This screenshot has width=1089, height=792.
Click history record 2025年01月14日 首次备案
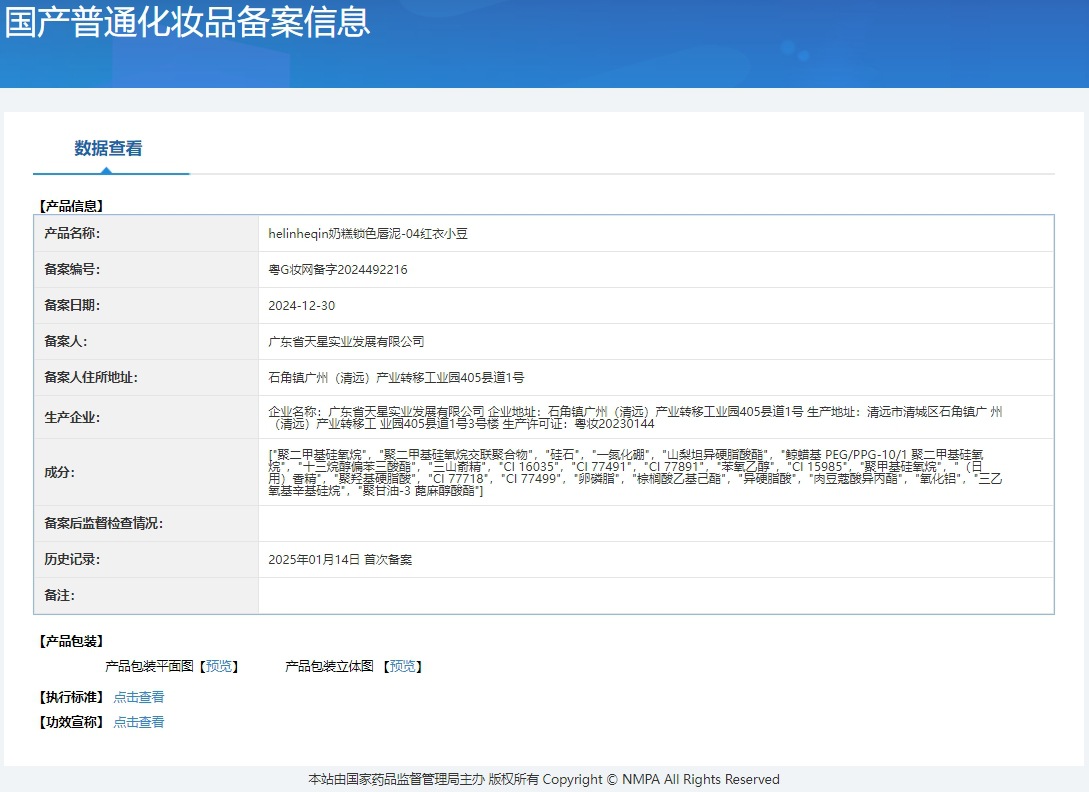340,560
